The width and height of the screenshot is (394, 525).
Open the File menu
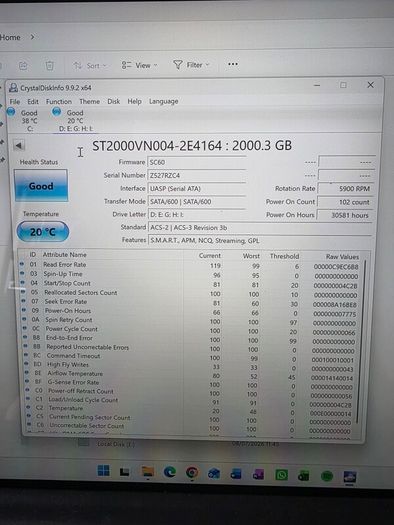click(x=15, y=101)
